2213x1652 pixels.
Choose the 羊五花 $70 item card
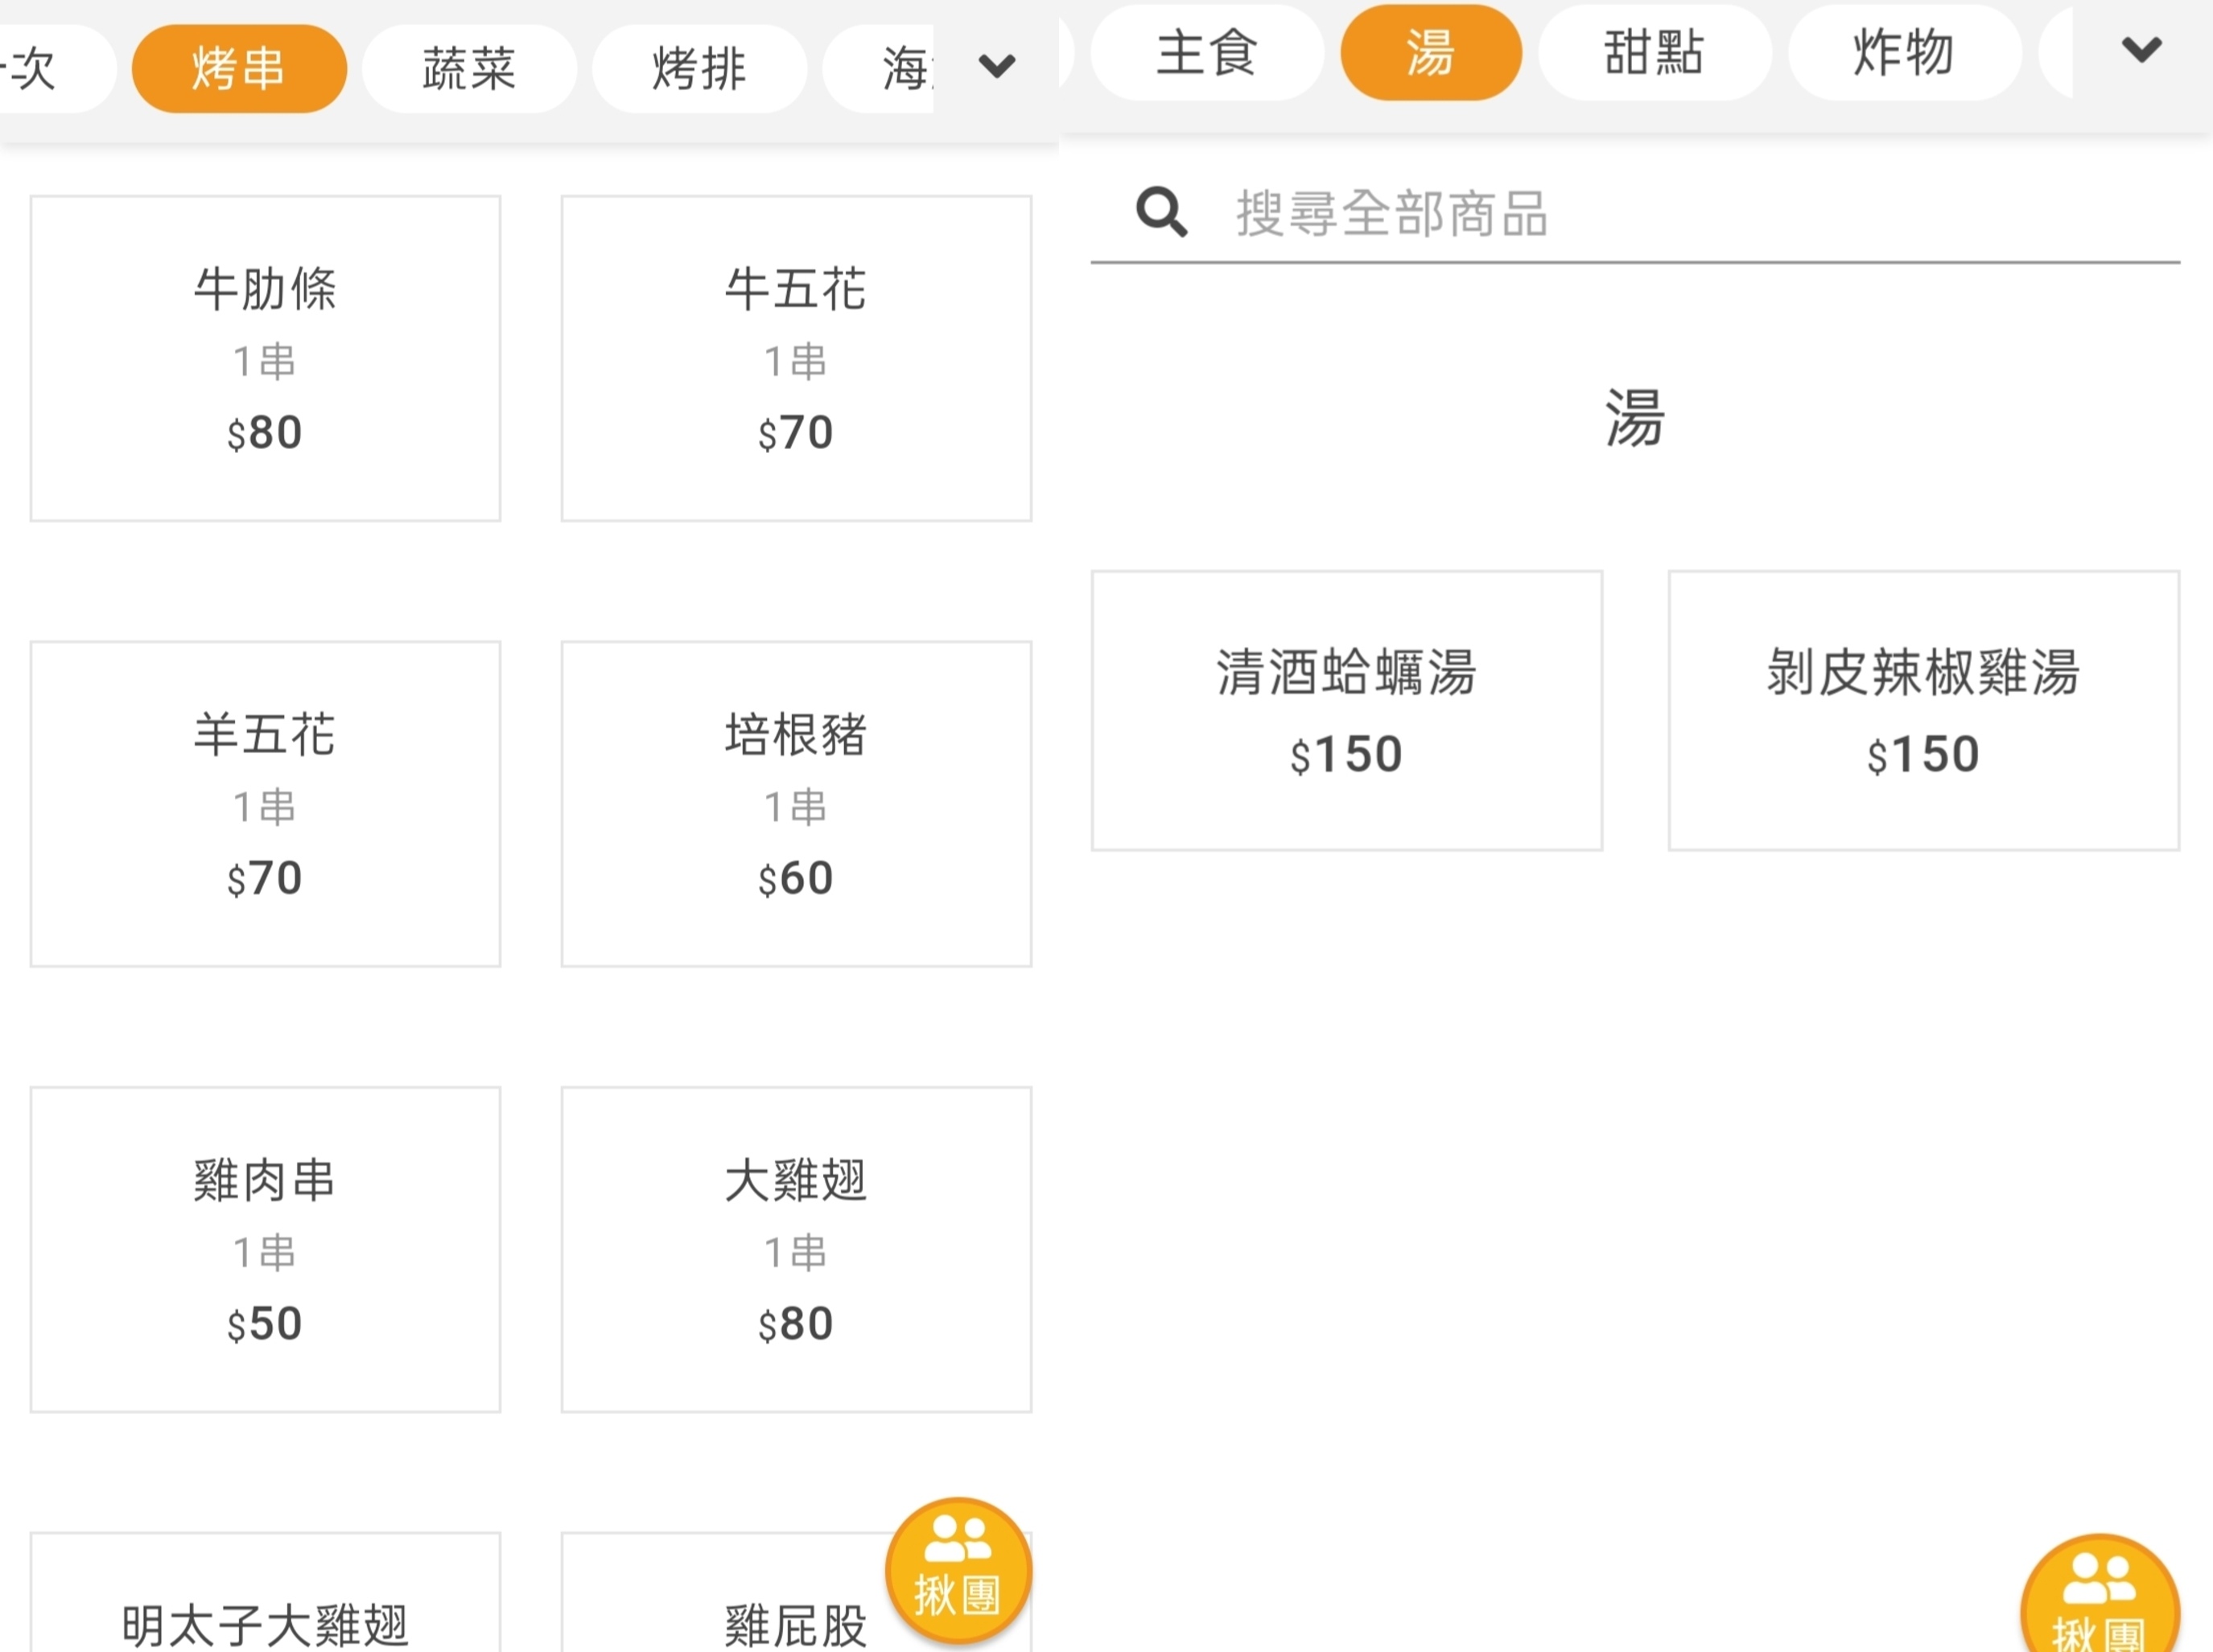265,804
